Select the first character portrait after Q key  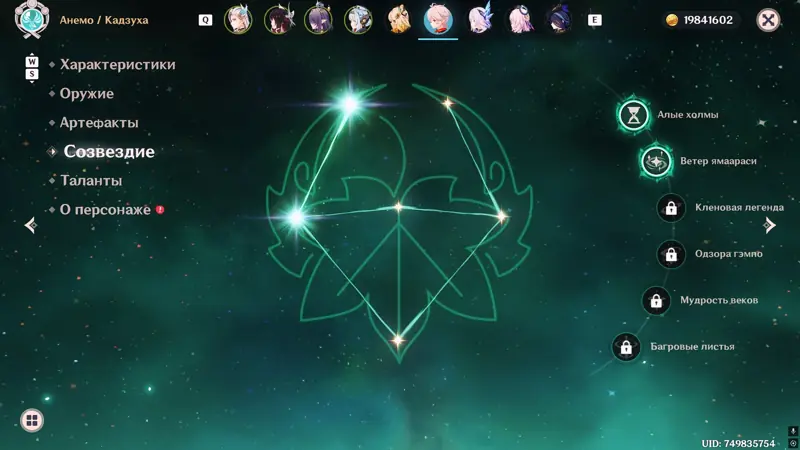point(238,20)
